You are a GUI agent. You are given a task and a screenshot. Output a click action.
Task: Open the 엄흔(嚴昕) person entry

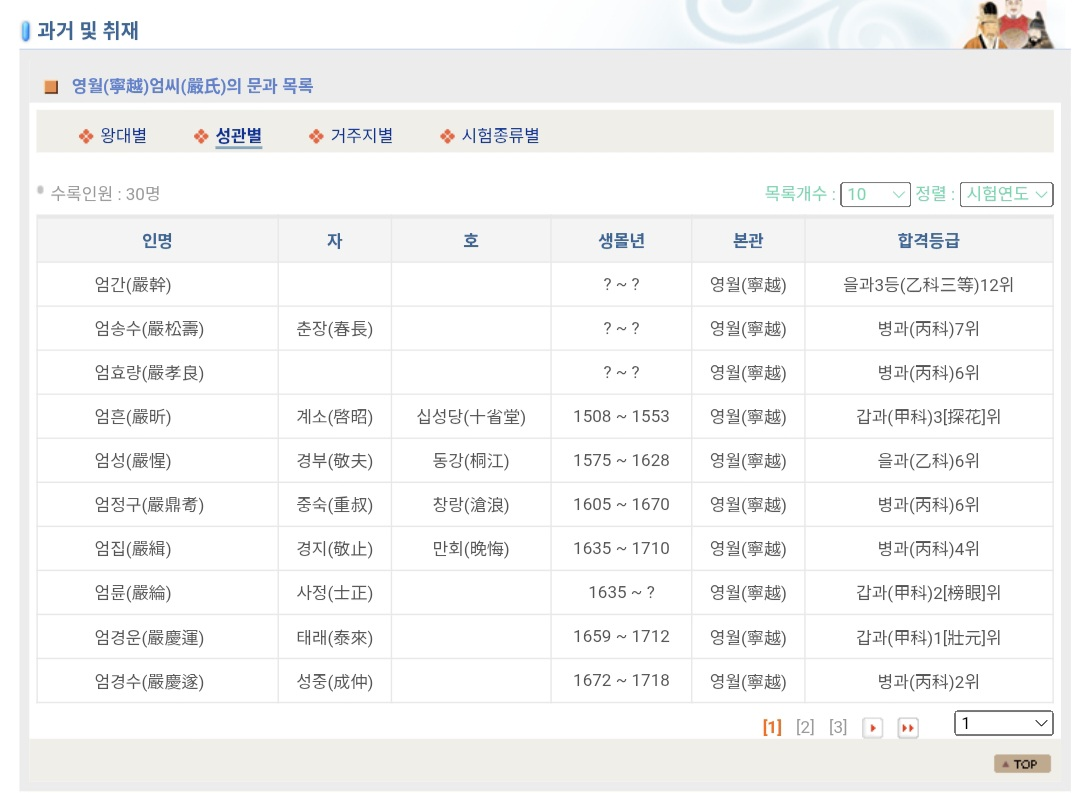[133, 417]
